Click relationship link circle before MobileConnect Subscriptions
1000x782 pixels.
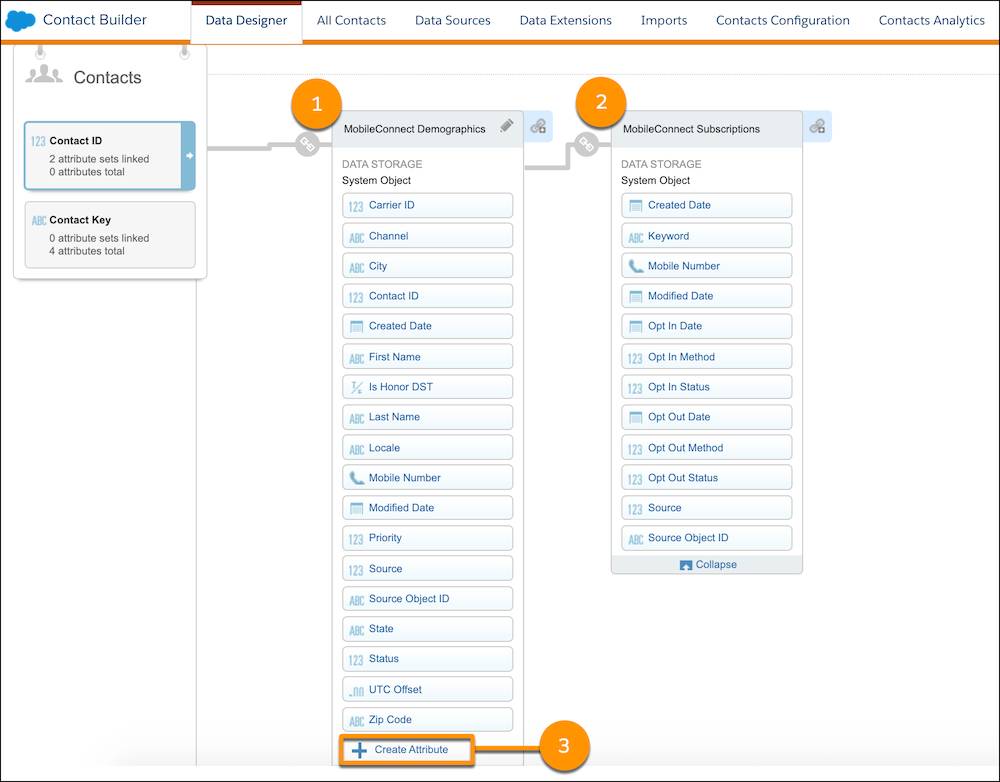point(586,144)
